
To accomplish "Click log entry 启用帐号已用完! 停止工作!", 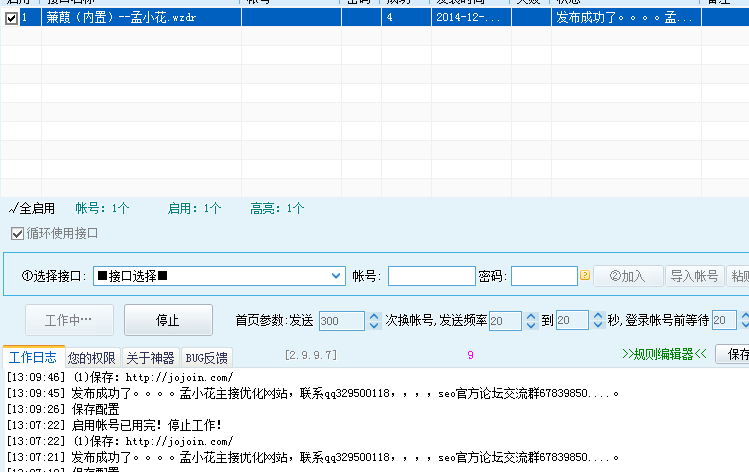I will [x=114, y=425].
